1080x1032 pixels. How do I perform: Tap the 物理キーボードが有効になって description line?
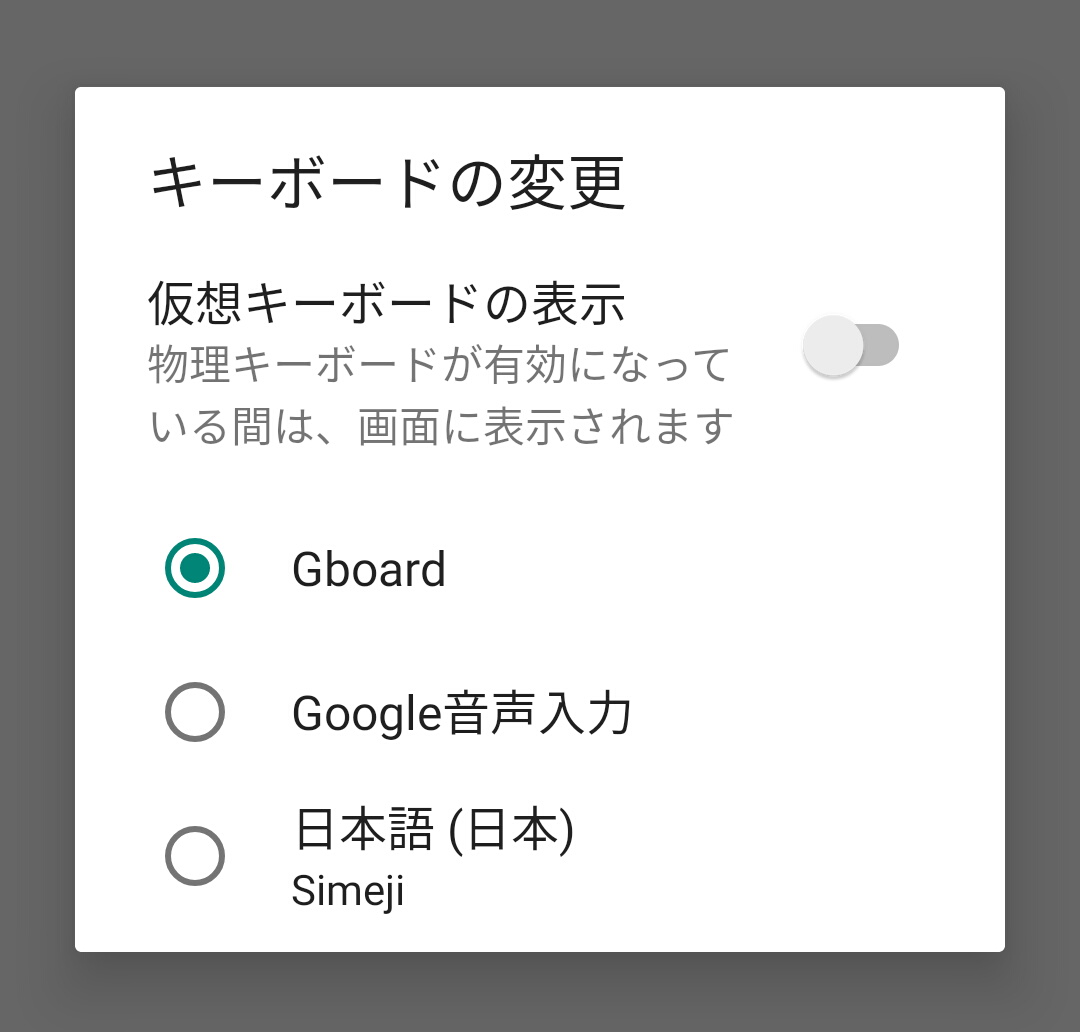pos(439,364)
